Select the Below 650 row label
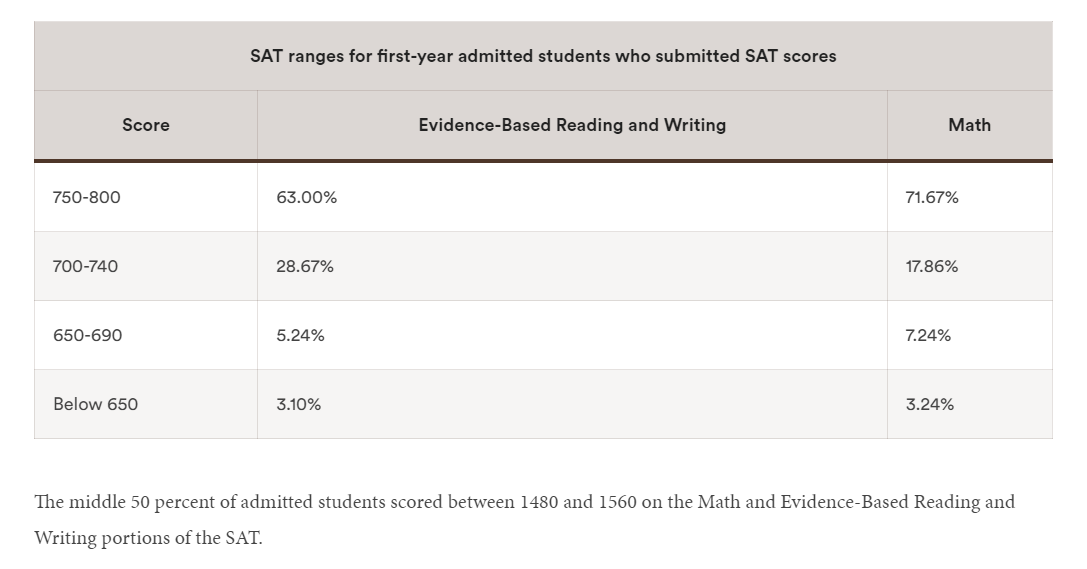The width and height of the screenshot is (1087, 569). coord(96,405)
